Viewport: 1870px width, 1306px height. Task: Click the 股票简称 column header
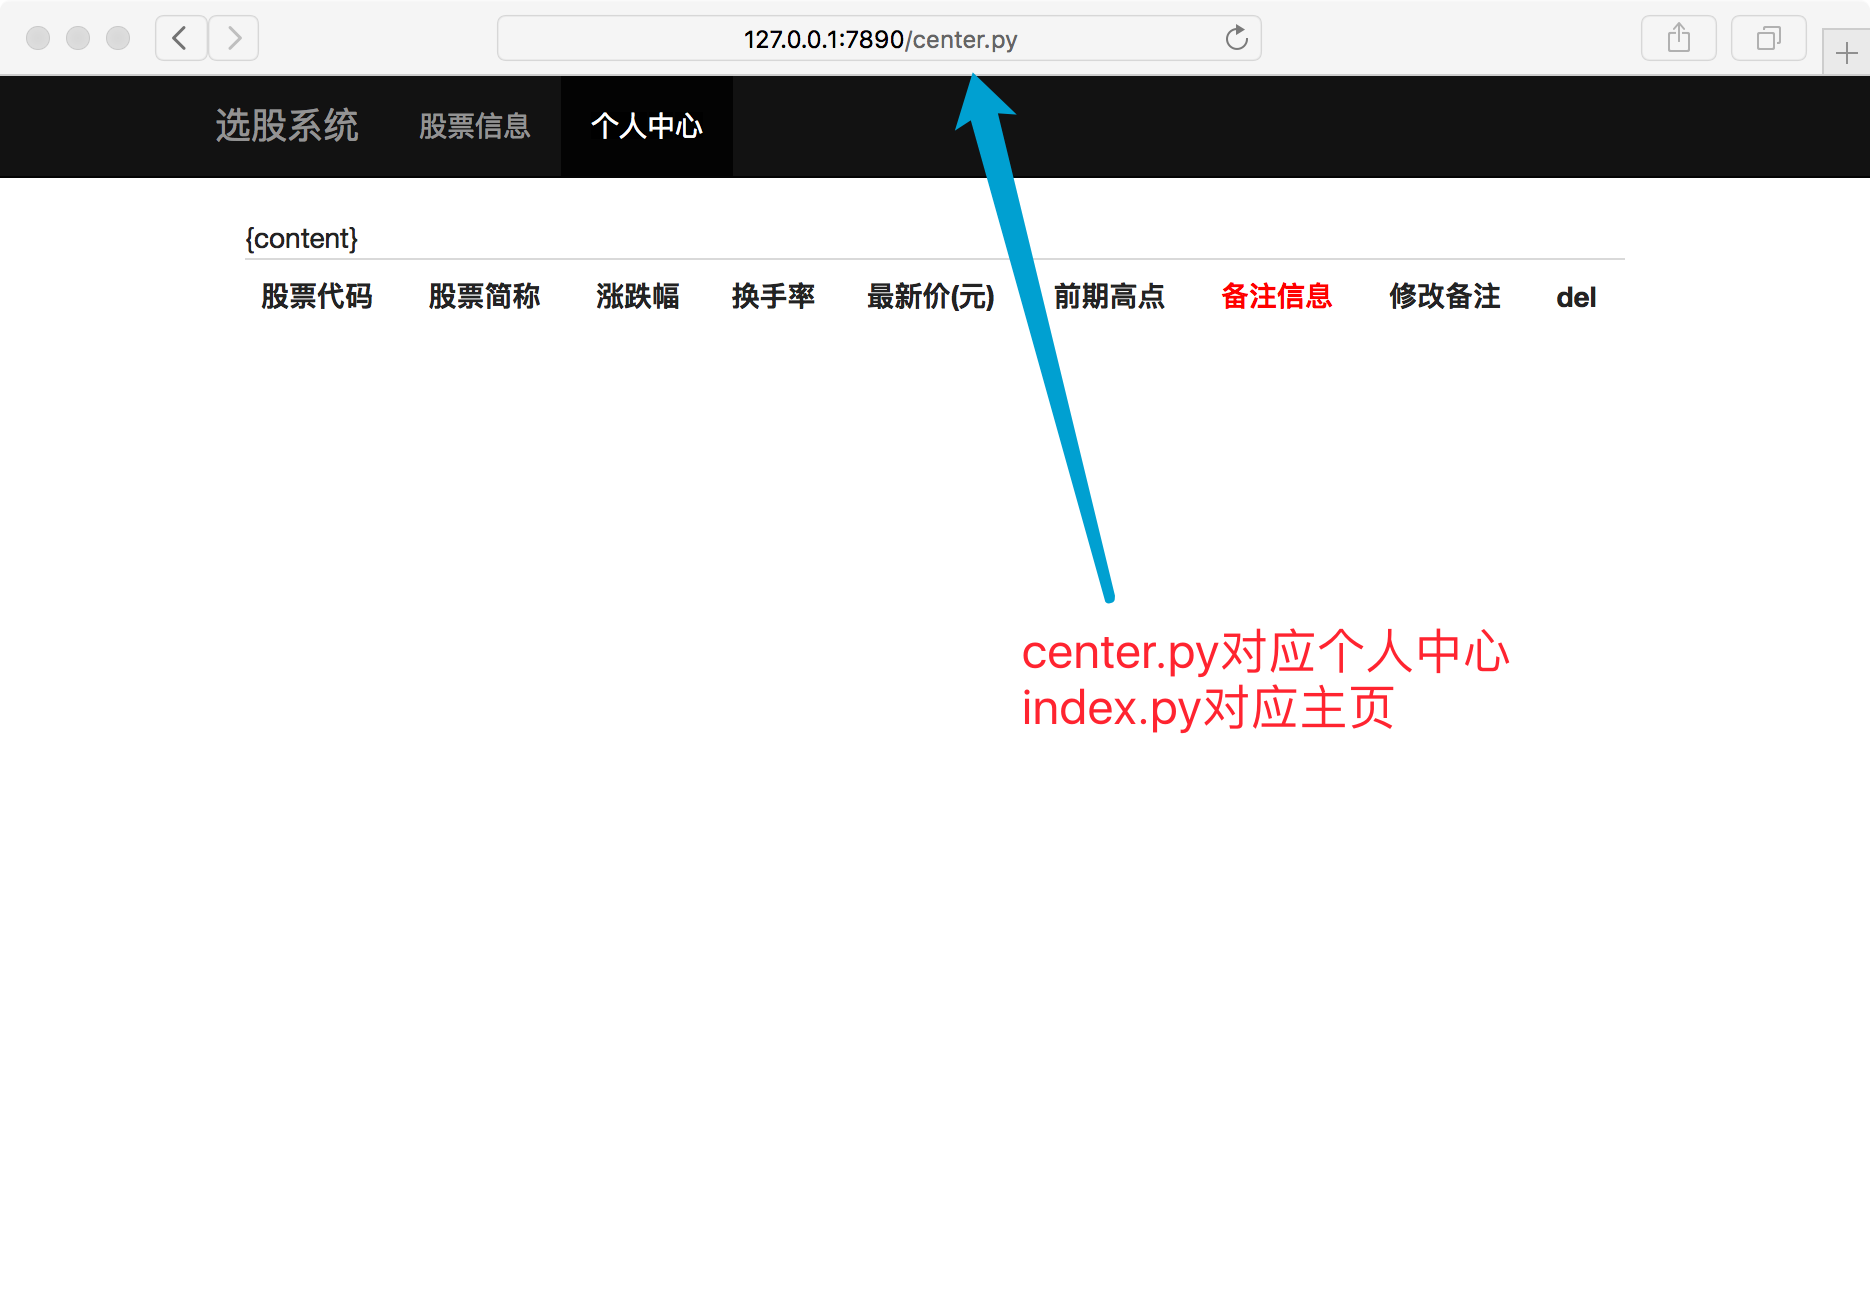pos(484,297)
